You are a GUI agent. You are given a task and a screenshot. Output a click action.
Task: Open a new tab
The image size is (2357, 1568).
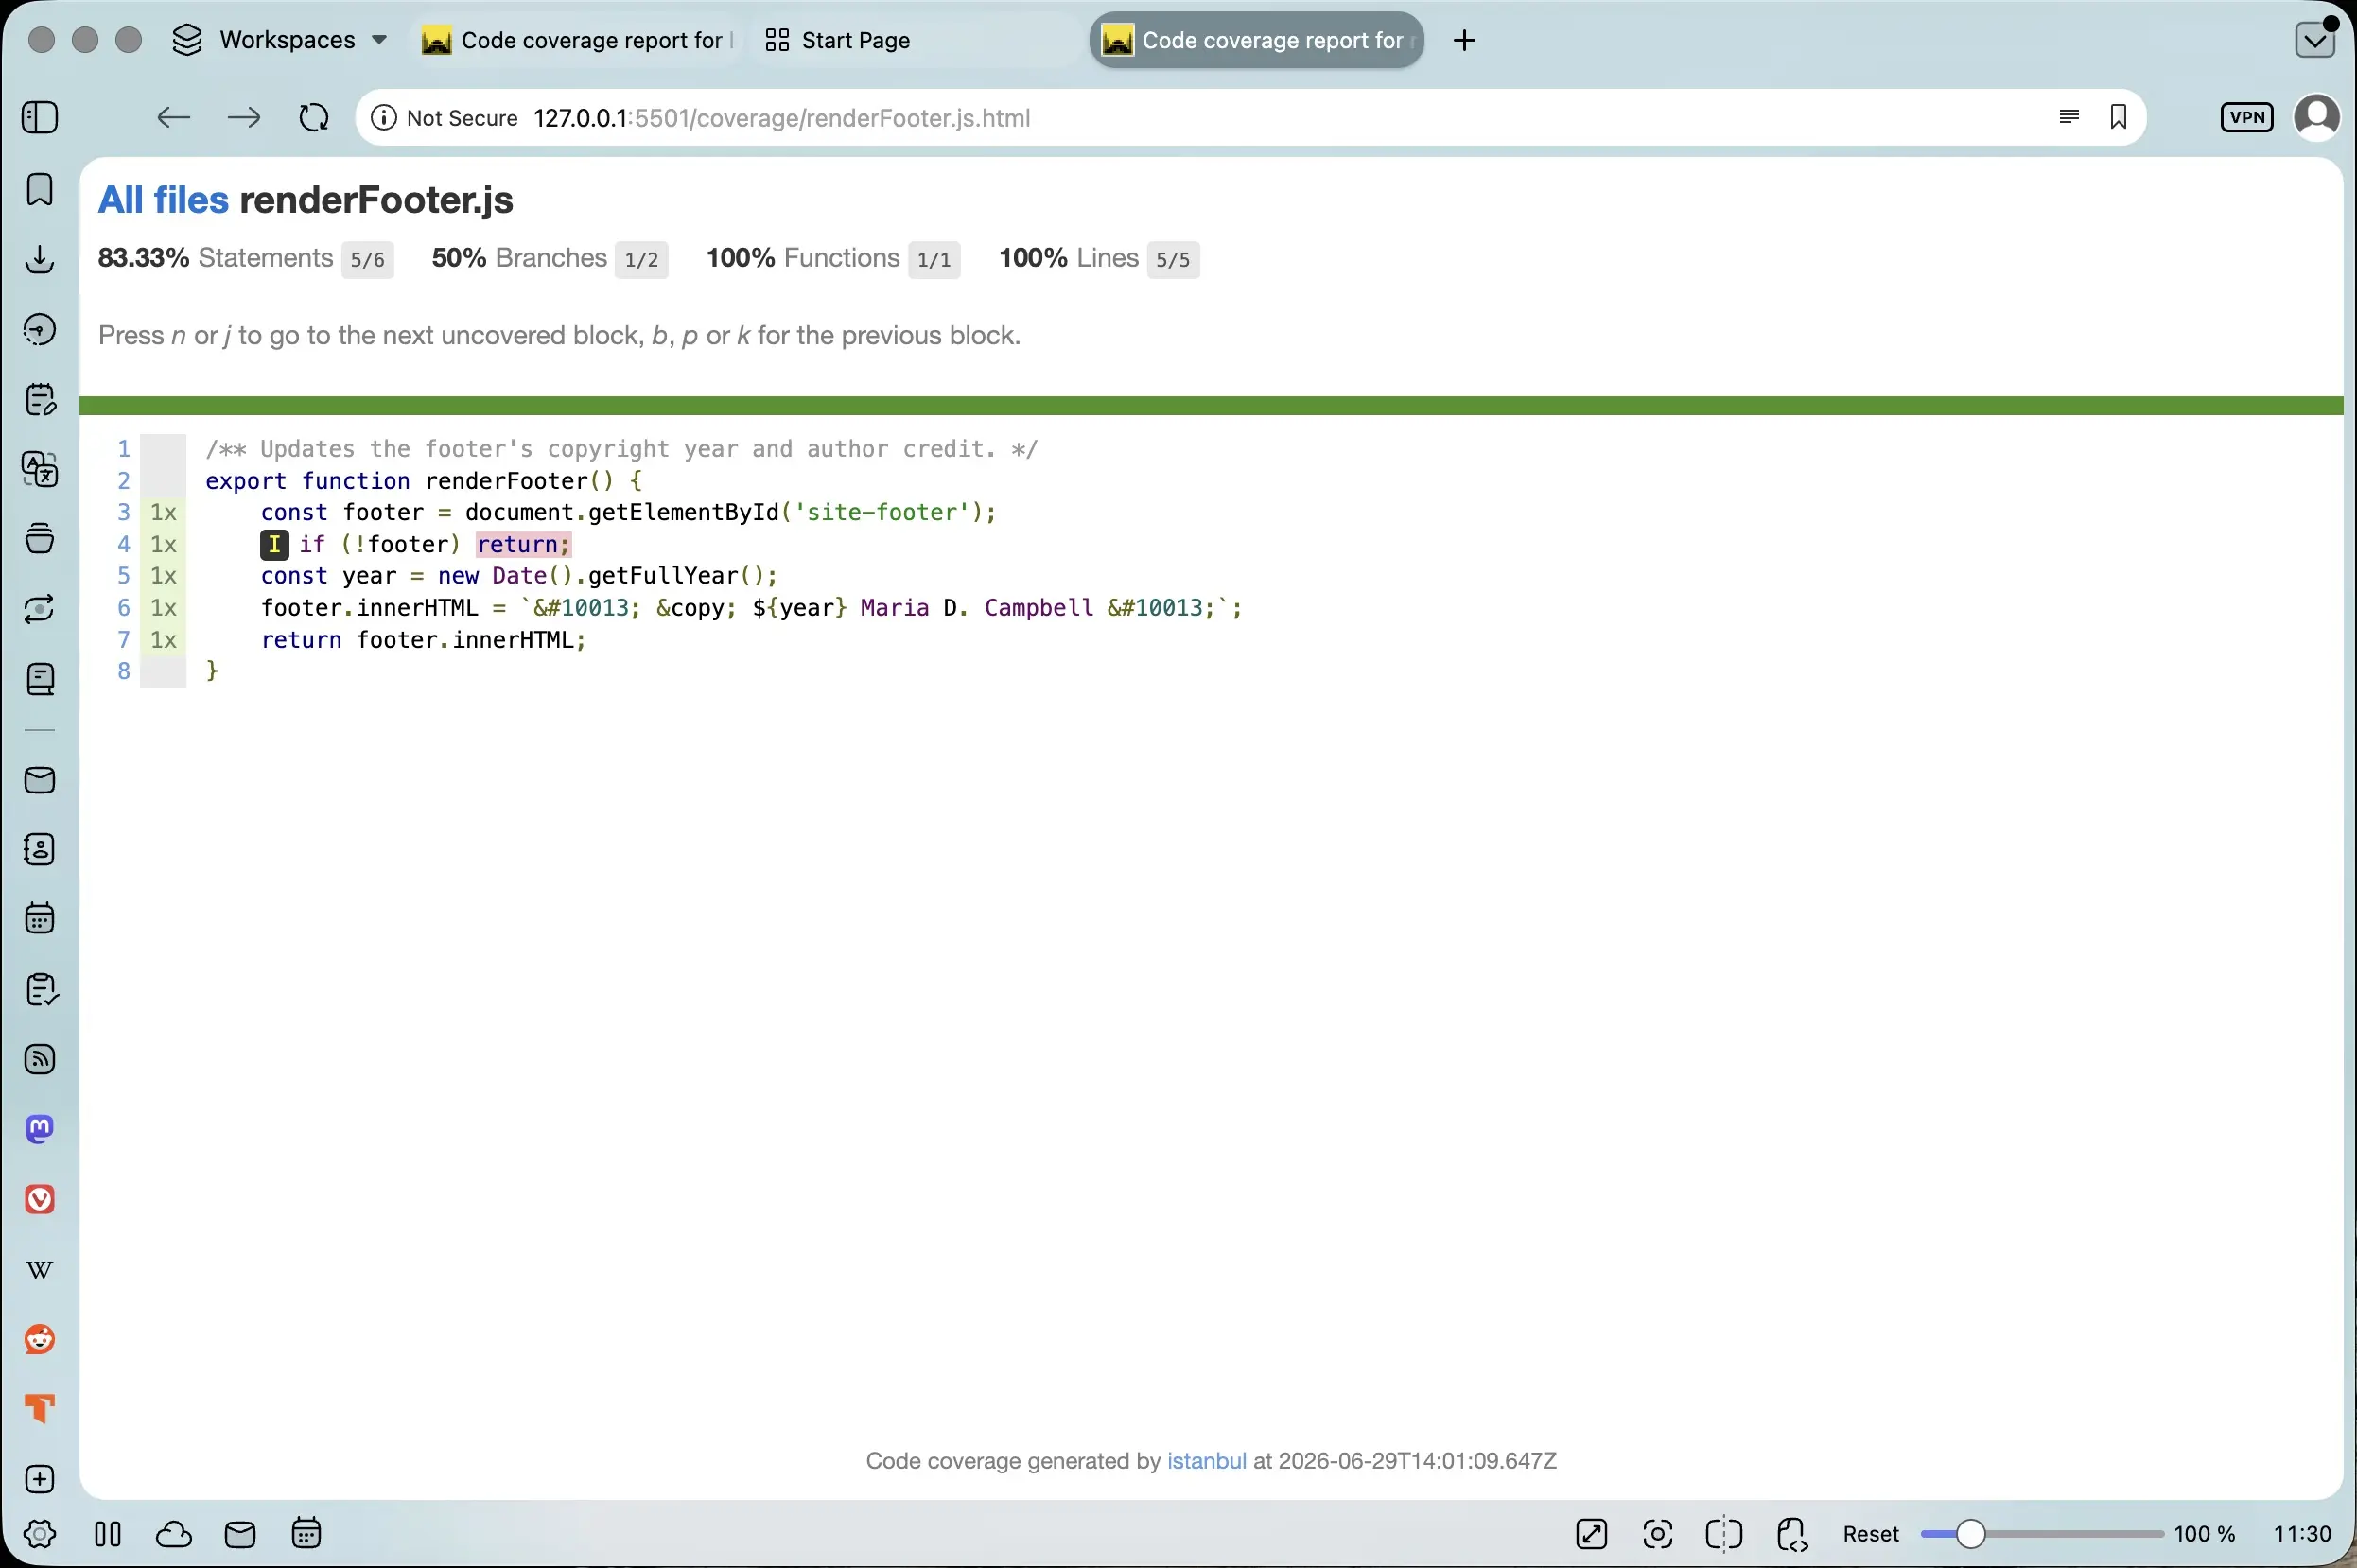click(x=1464, y=40)
